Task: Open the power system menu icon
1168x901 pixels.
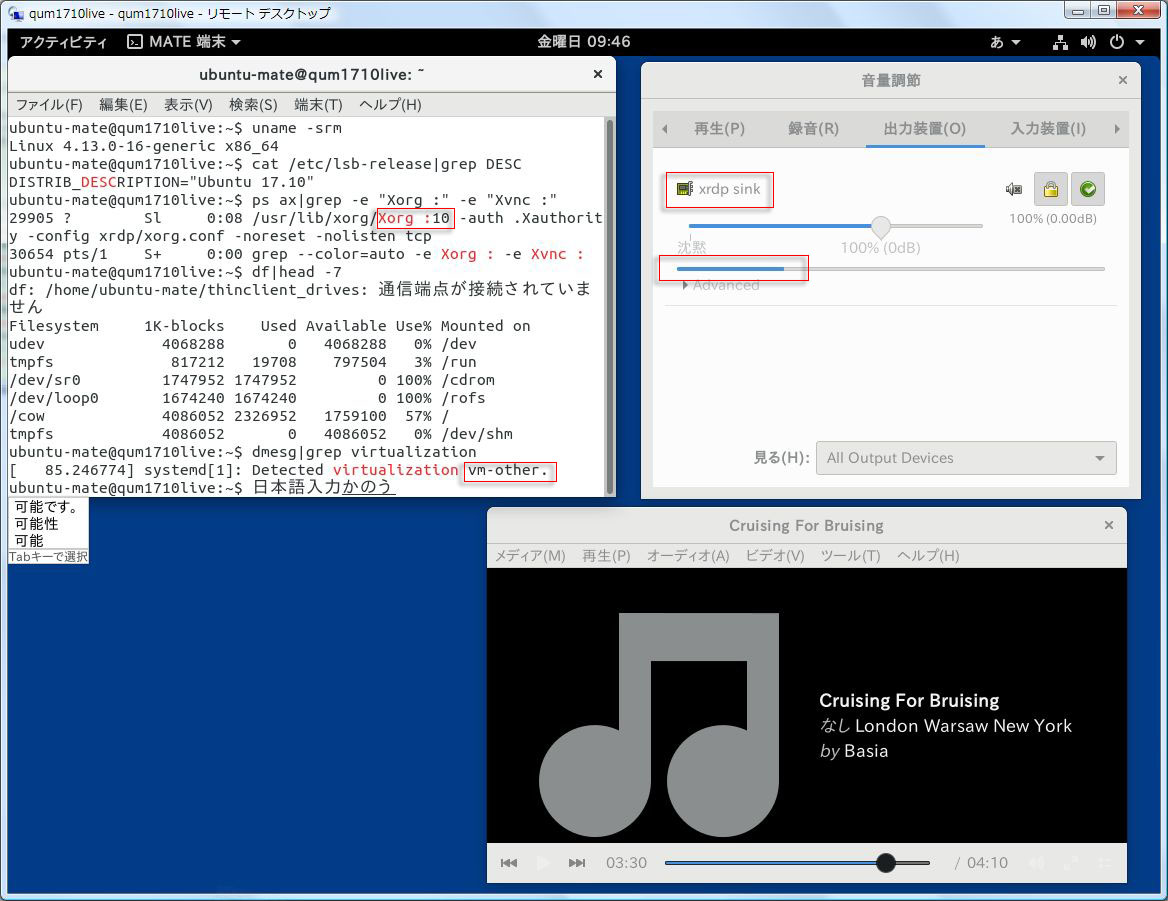Action: (1117, 42)
